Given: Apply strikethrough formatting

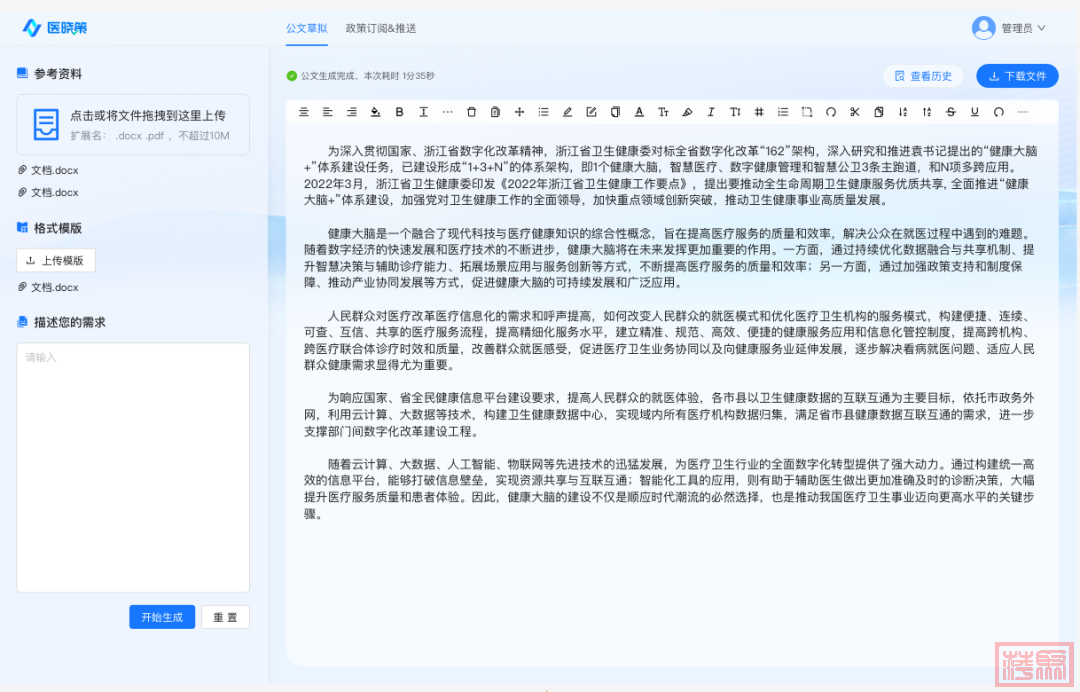Looking at the screenshot, I should (x=951, y=112).
